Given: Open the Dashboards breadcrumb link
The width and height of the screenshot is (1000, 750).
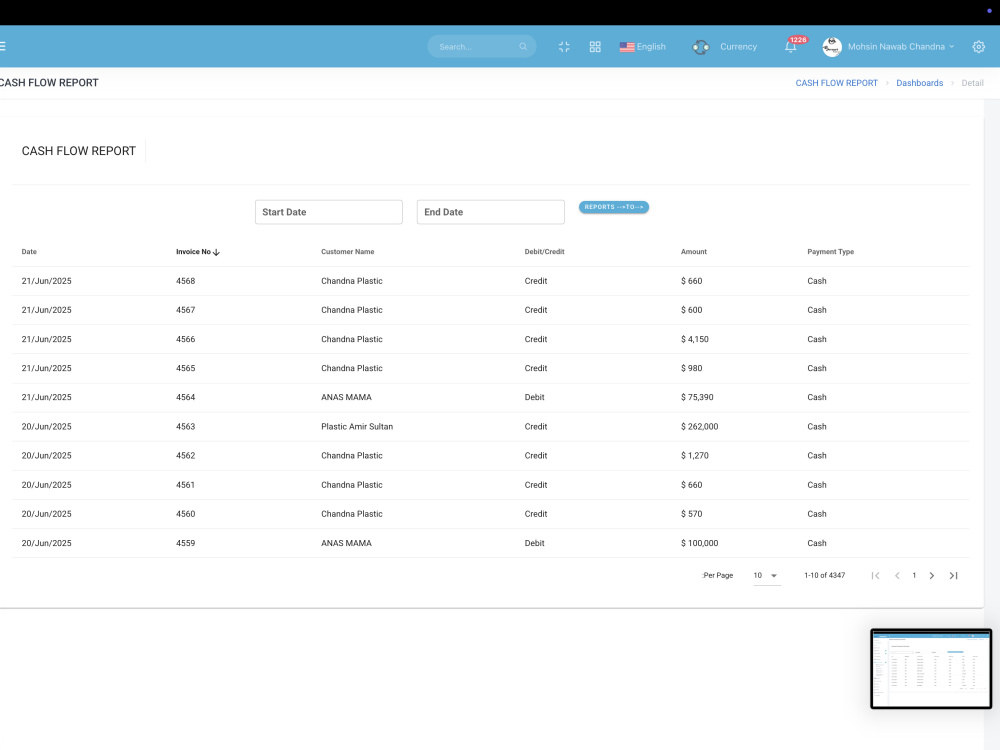Looking at the screenshot, I should point(919,83).
